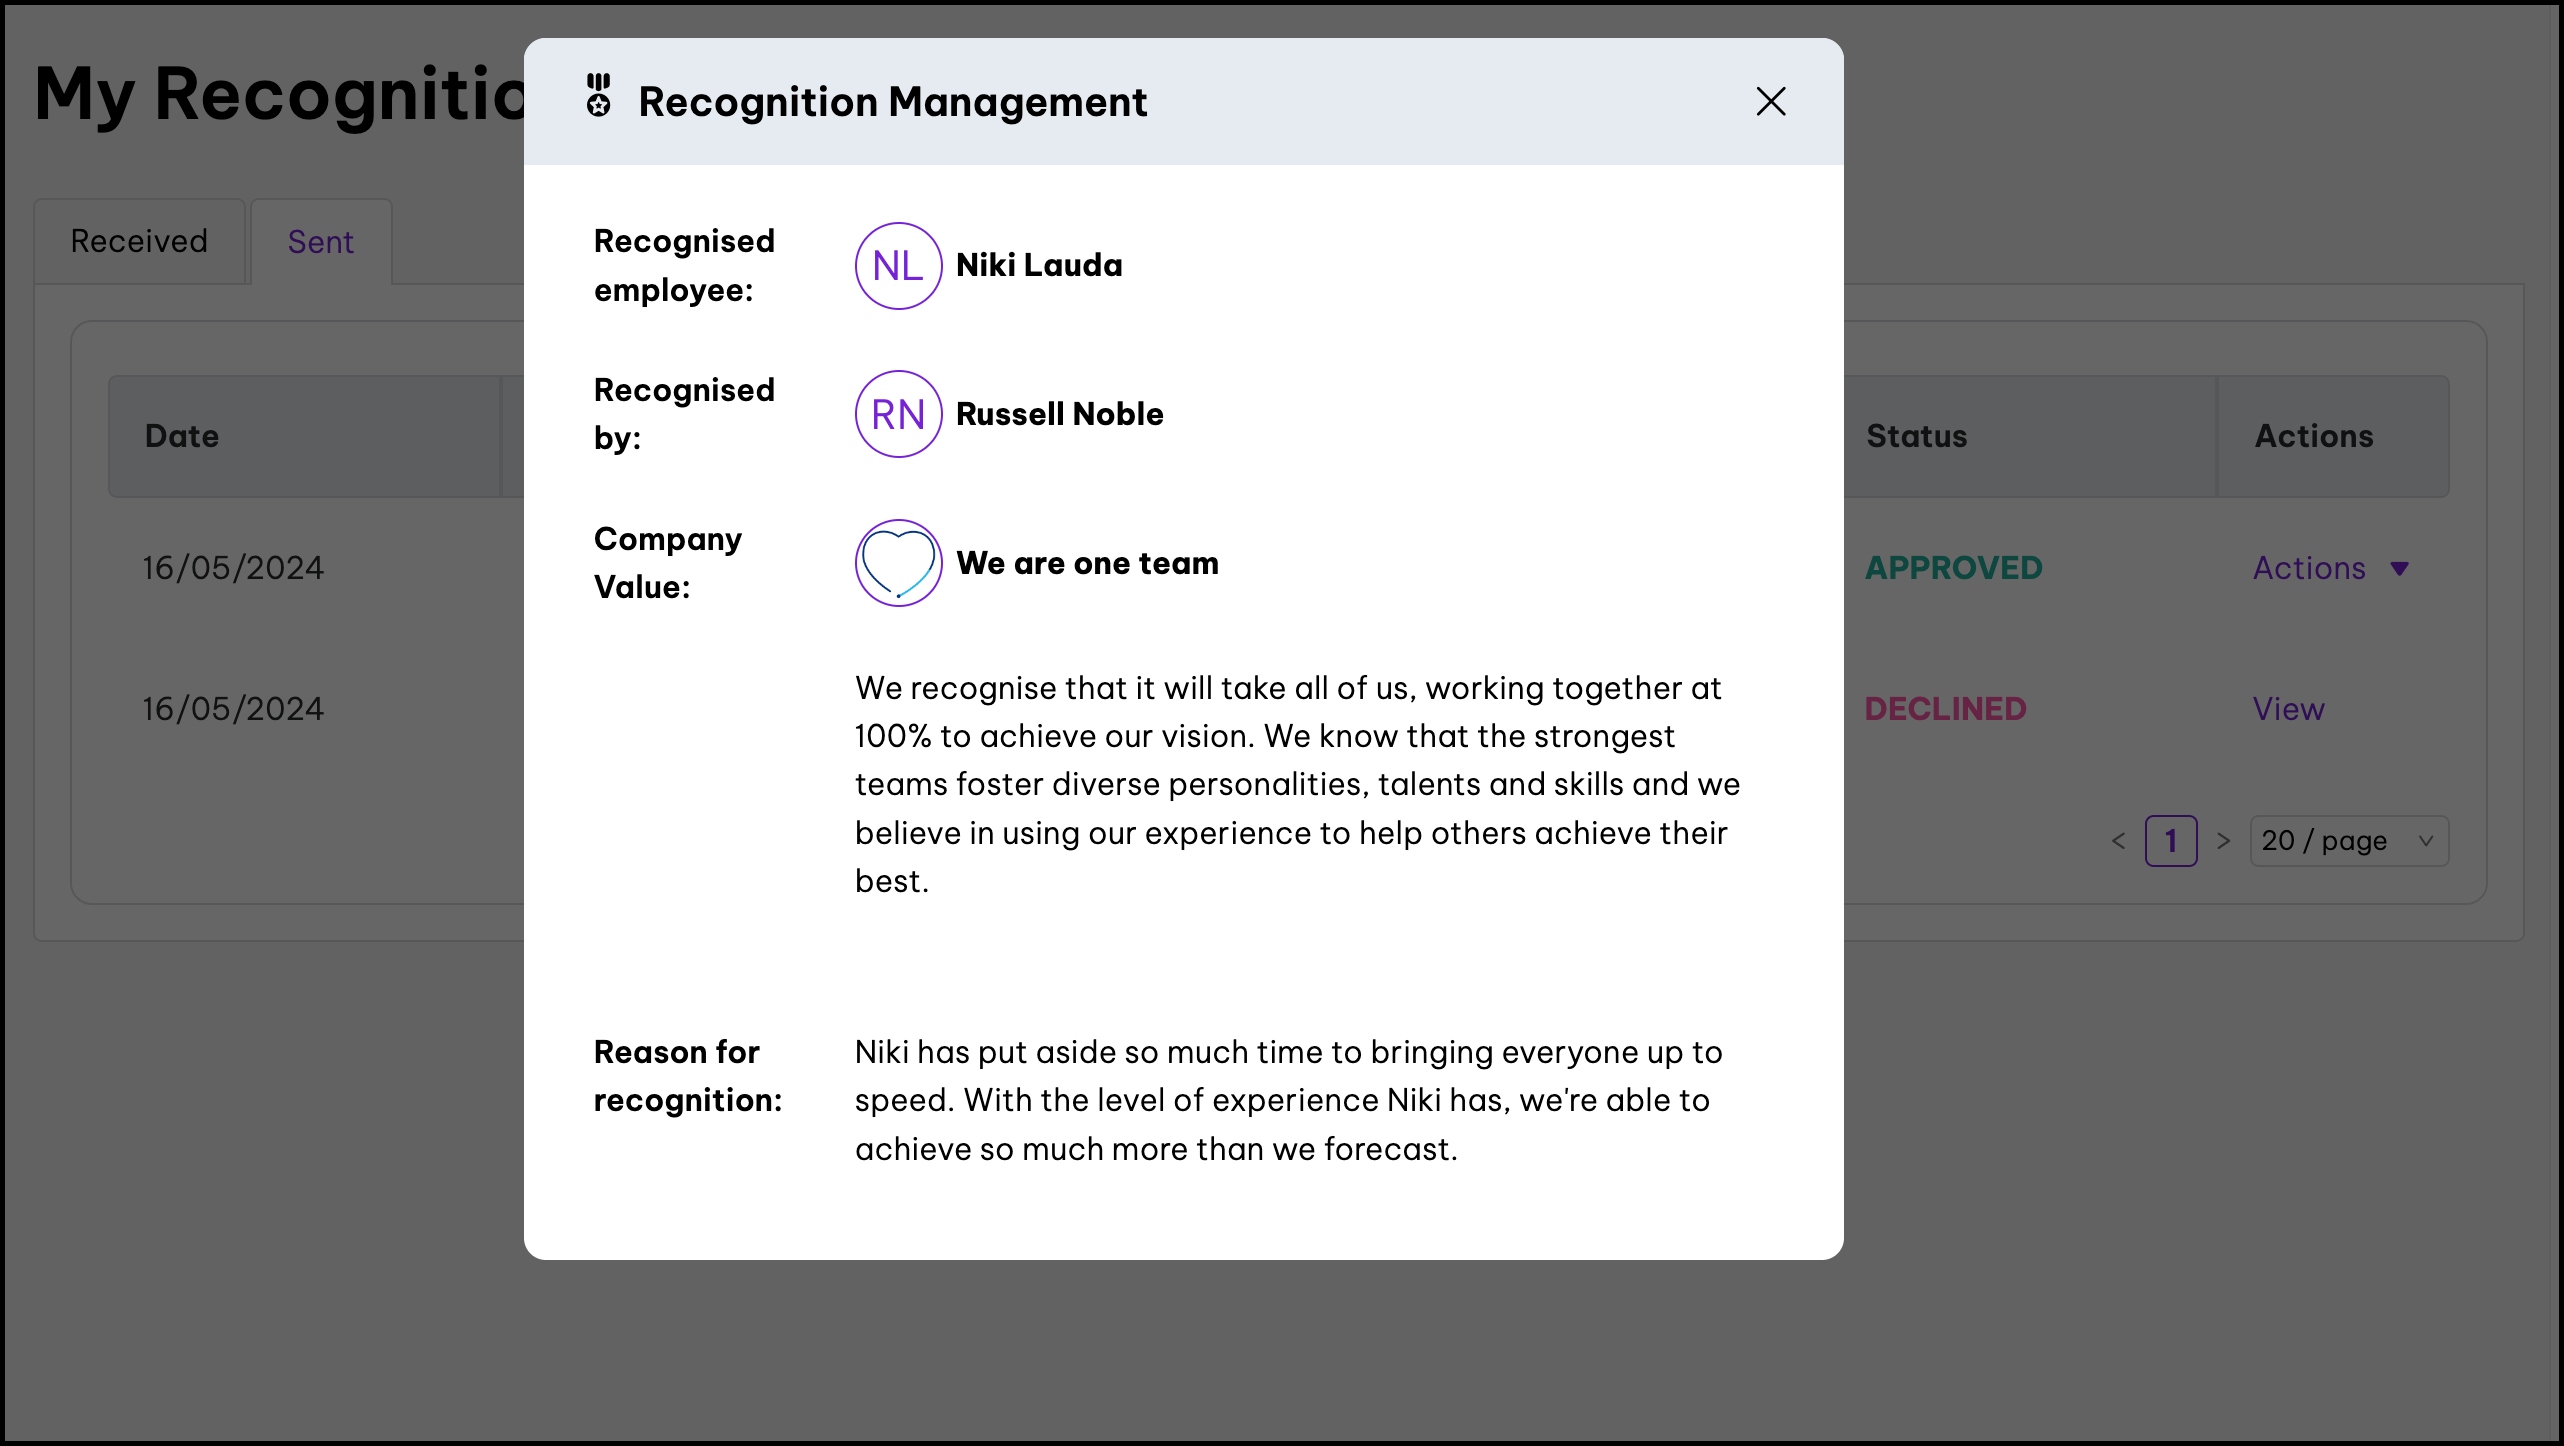Click the Status column header
This screenshot has height=1446, width=2564.
point(1916,436)
